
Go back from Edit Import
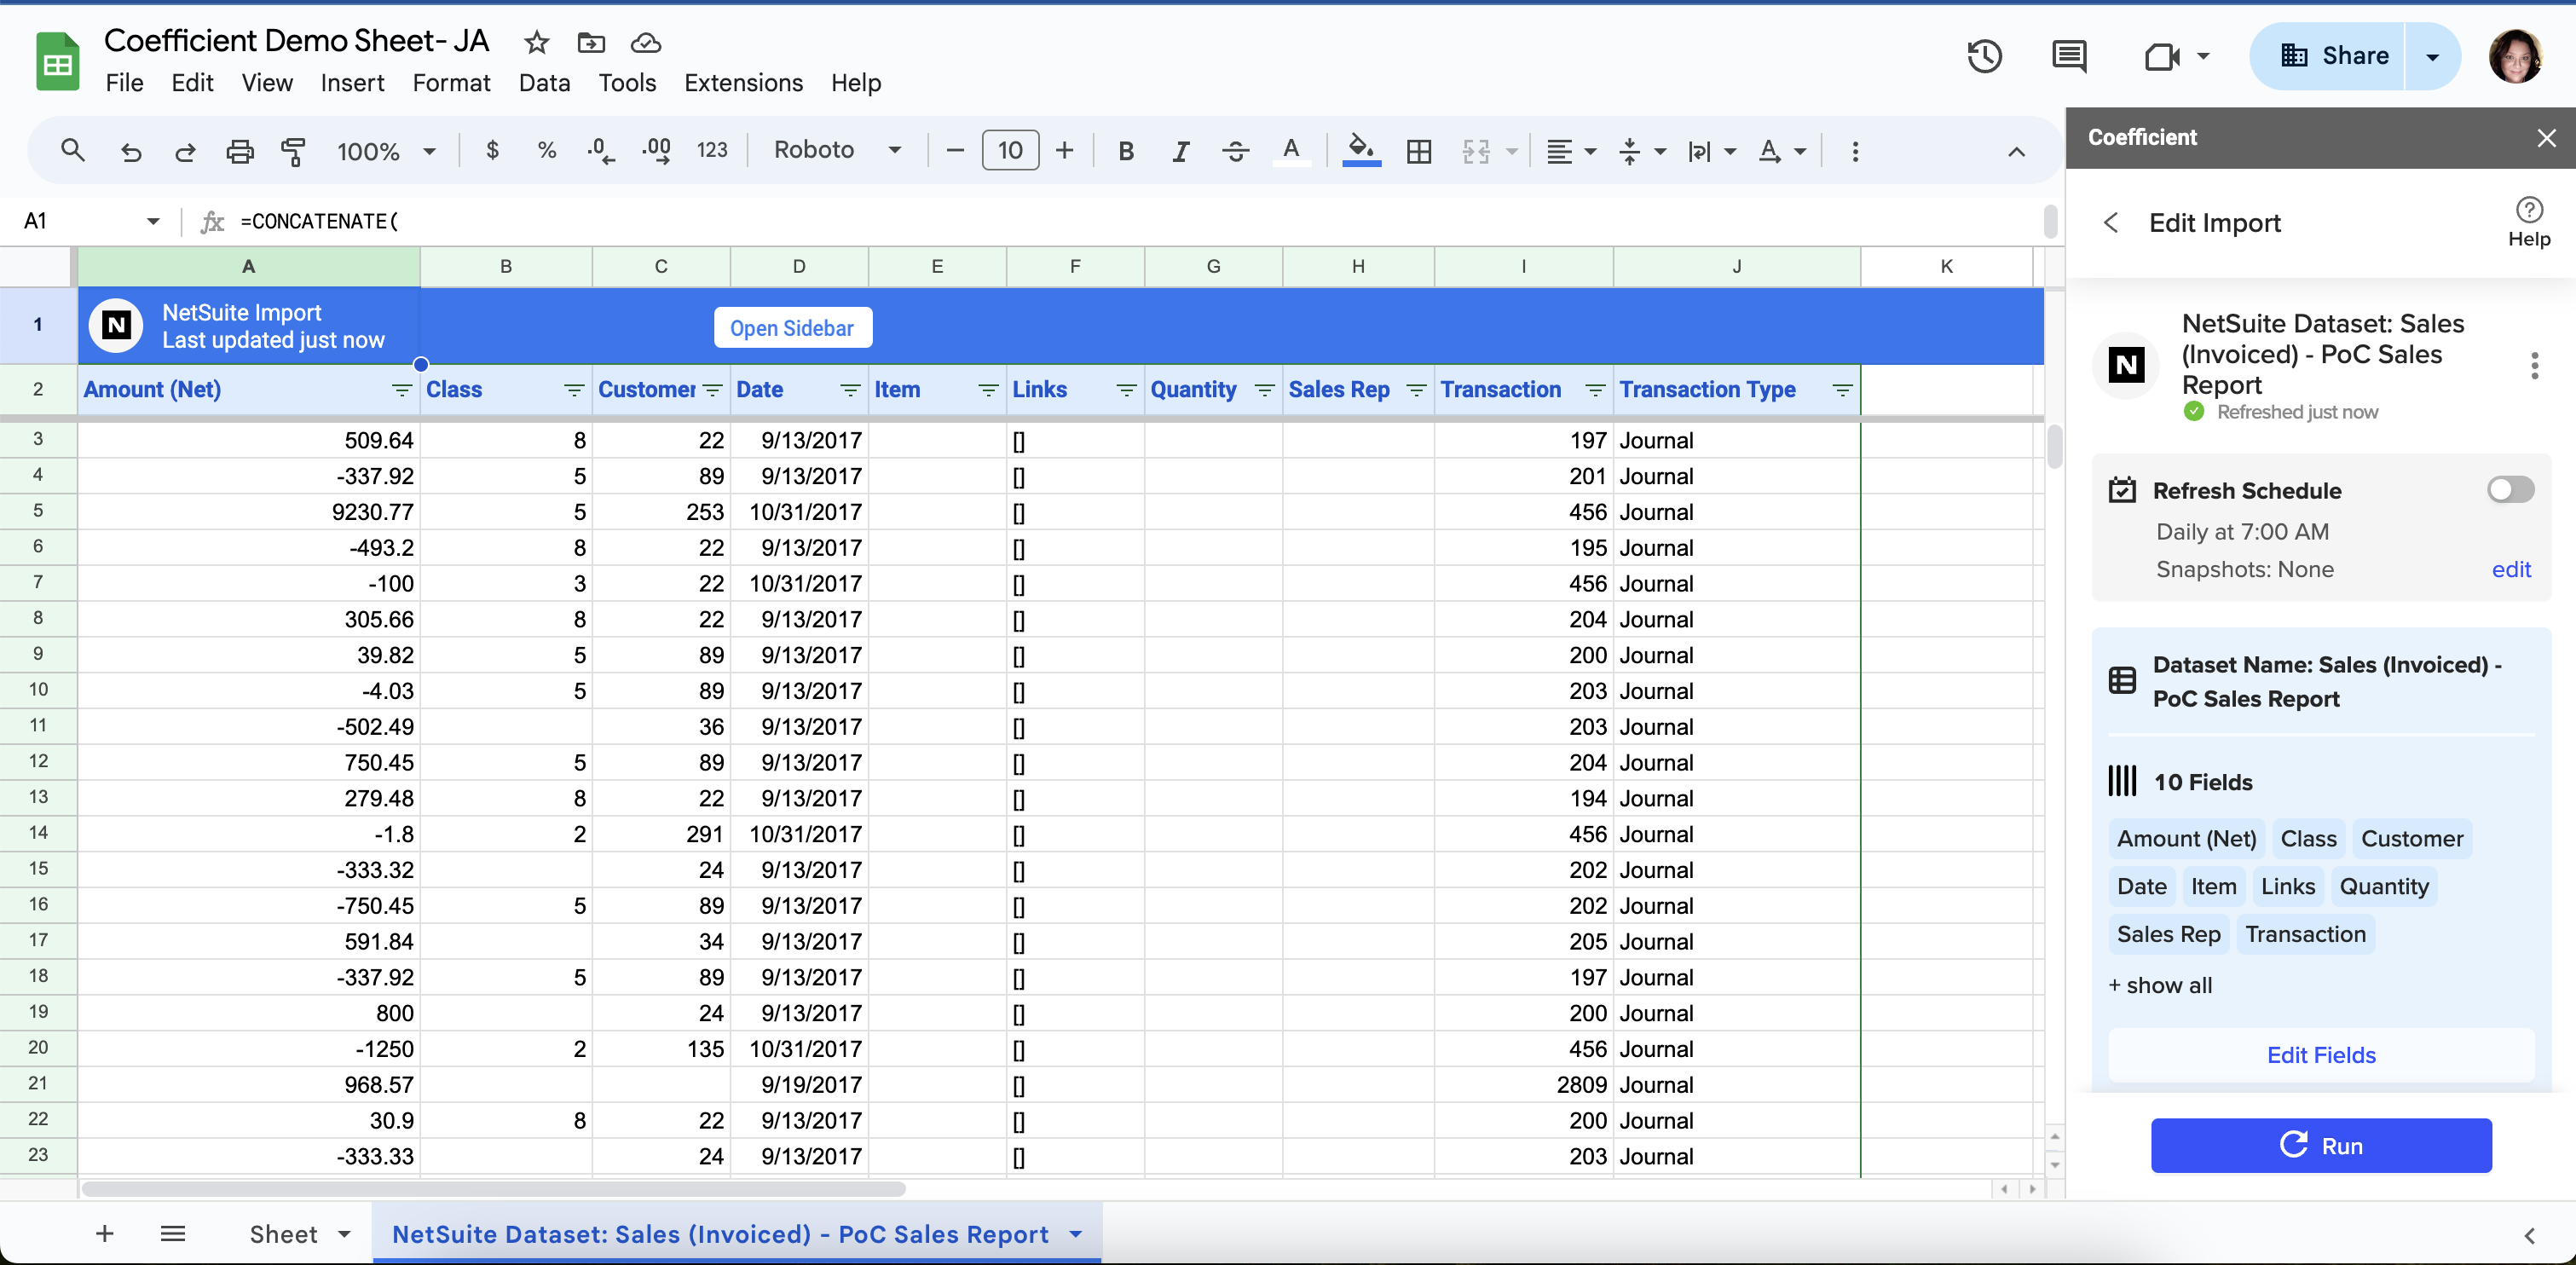(x=2111, y=222)
